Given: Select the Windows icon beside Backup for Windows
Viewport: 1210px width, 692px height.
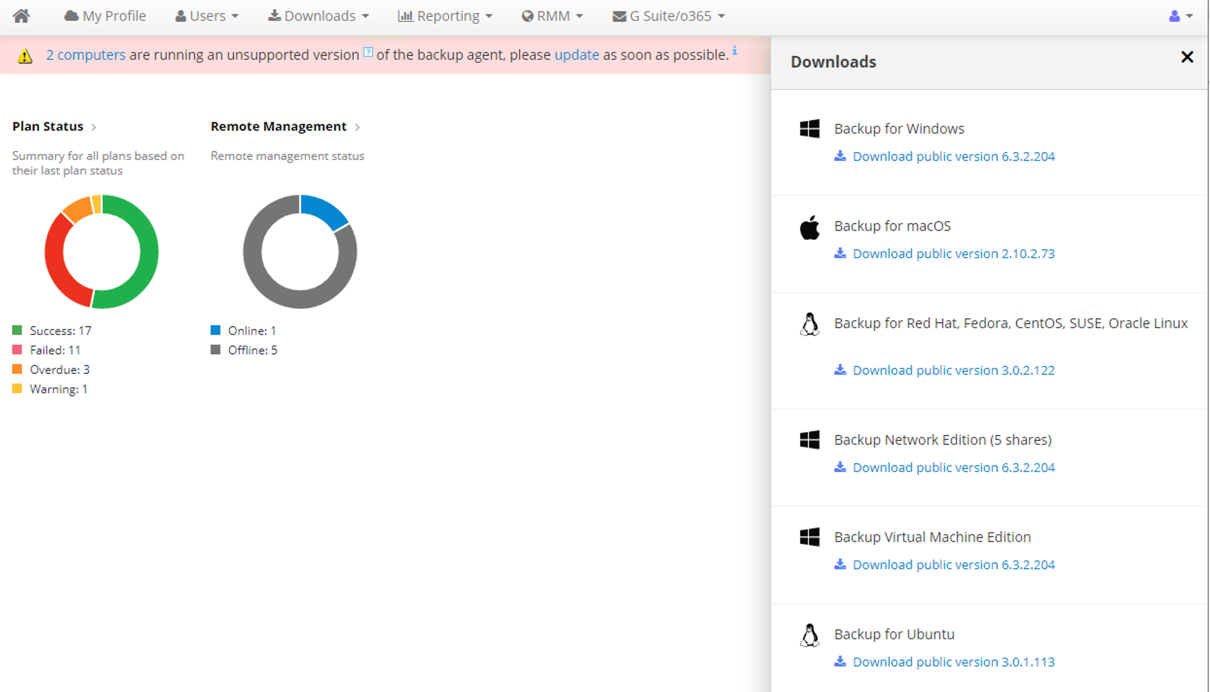Looking at the screenshot, I should [809, 128].
